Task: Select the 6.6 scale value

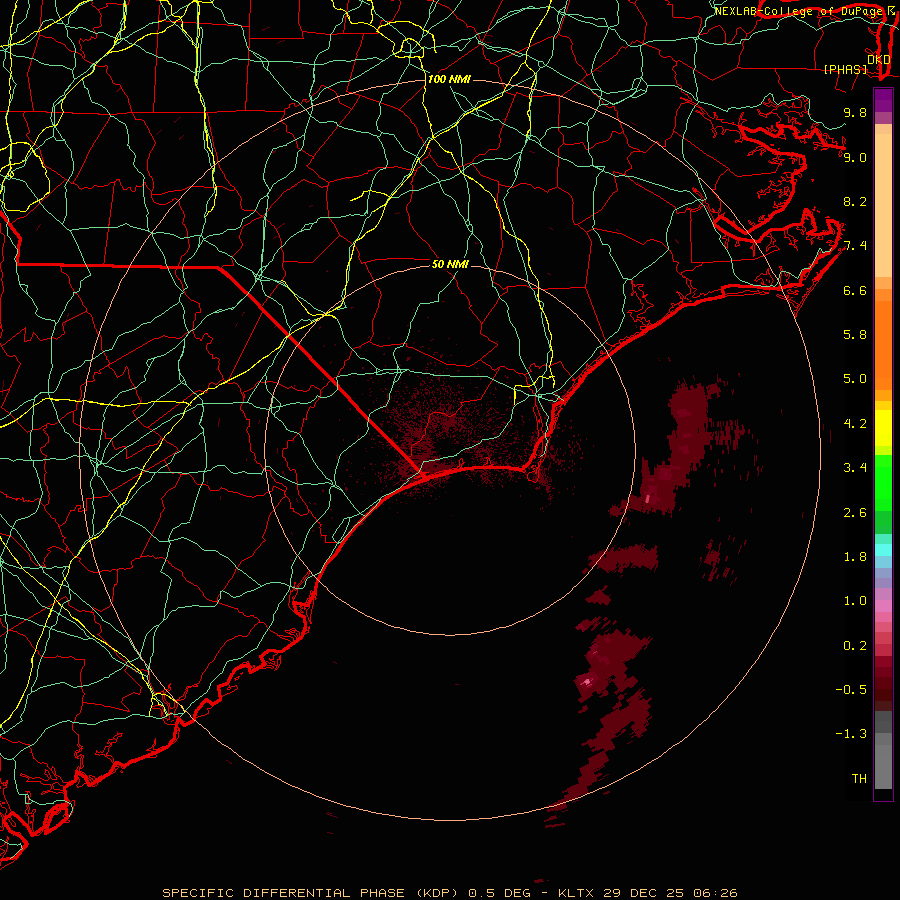Action: click(x=855, y=290)
